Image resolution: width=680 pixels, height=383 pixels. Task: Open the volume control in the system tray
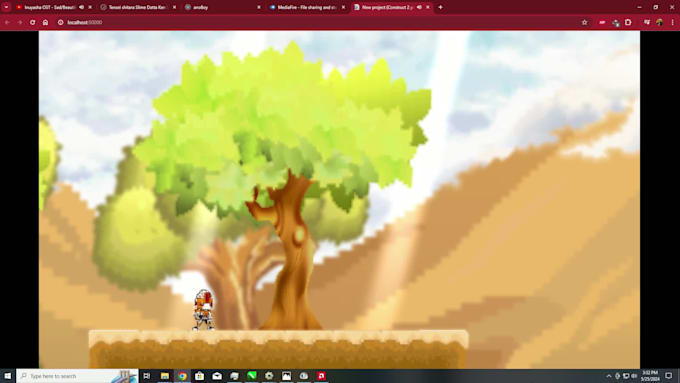(634, 376)
